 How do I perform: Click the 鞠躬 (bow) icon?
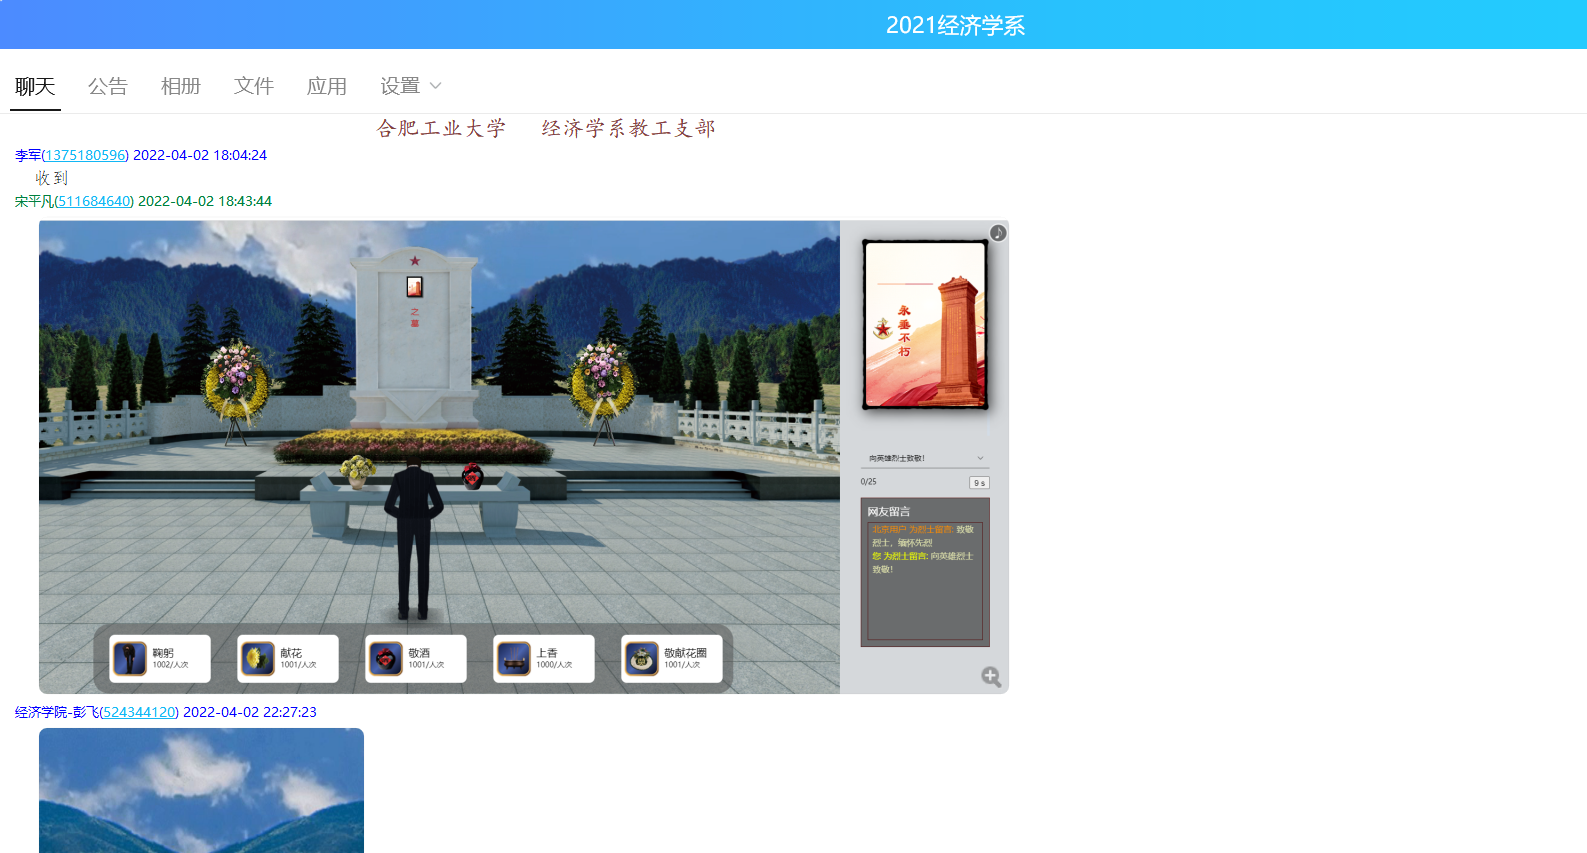point(130,659)
